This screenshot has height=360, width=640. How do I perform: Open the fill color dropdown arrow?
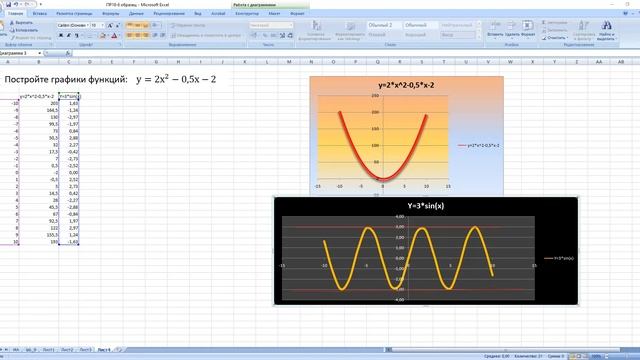pyautogui.click(x=108, y=36)
